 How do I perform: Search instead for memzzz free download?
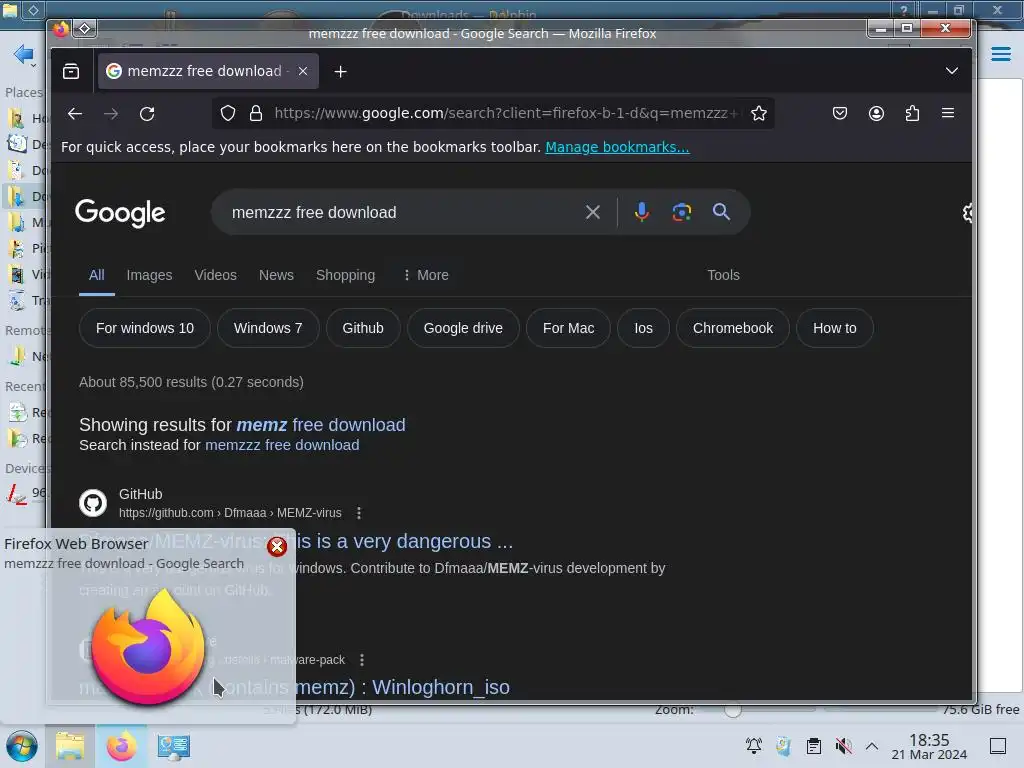[282, 445]
